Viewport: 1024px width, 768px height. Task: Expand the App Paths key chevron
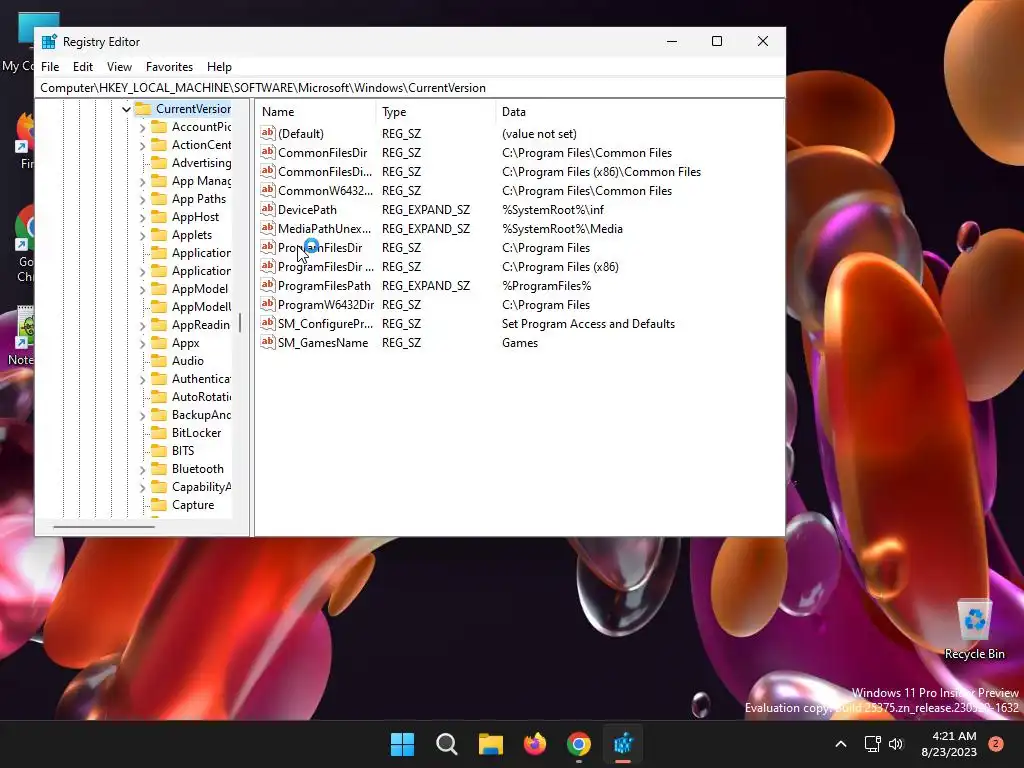[142, 199]
